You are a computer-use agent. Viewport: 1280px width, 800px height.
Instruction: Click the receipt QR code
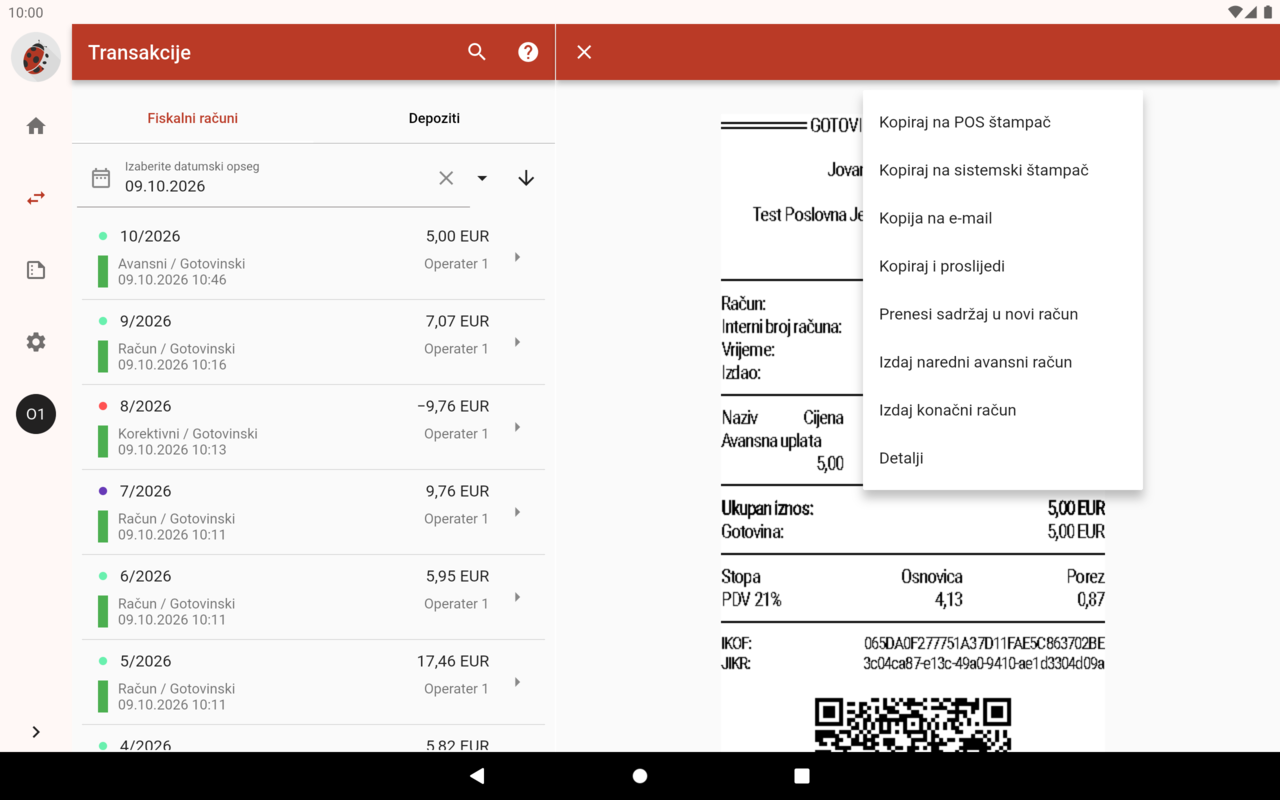click(x=913, y=725)
